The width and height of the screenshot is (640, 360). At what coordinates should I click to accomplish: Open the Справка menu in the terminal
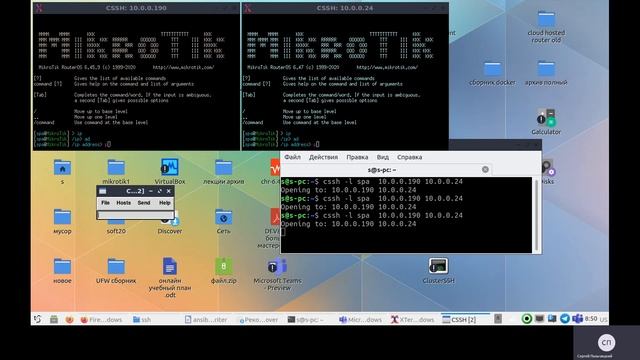coord(409,157)
